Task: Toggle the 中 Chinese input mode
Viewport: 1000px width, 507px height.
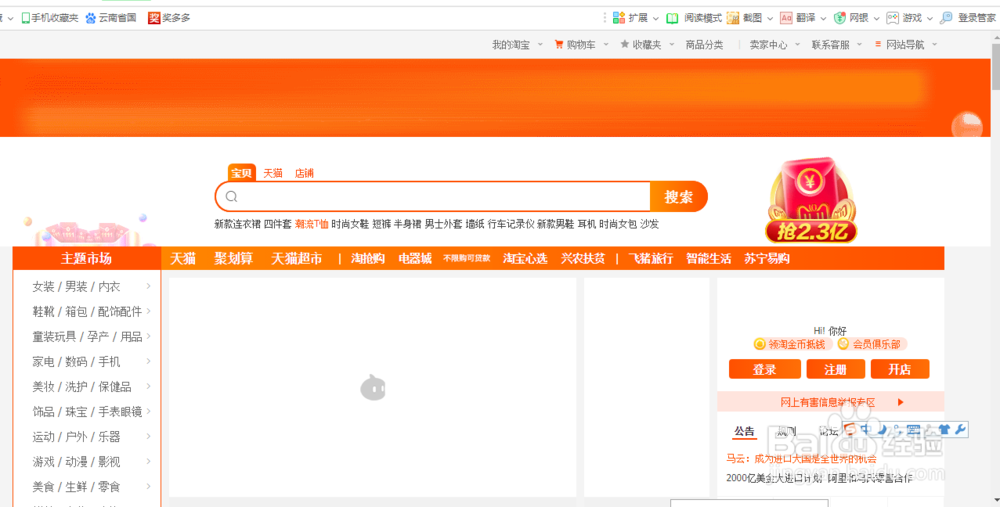Action: (865, 429)
